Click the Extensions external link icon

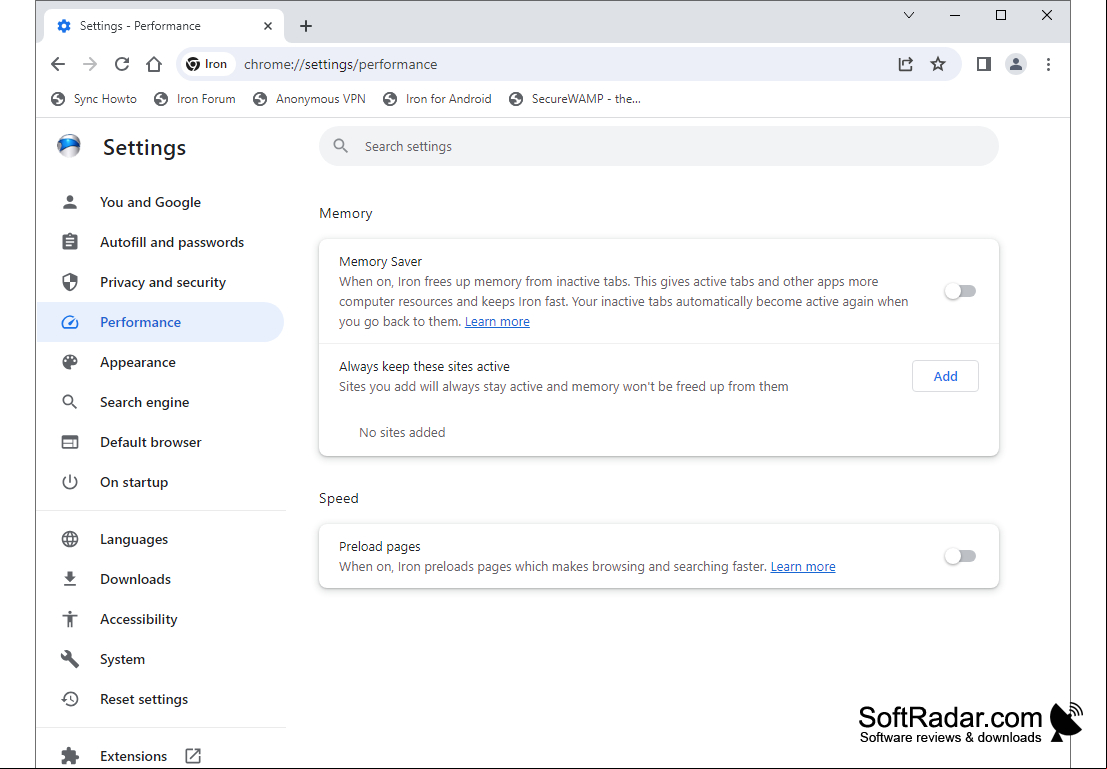pyautogui.click(x=193, y=756)
